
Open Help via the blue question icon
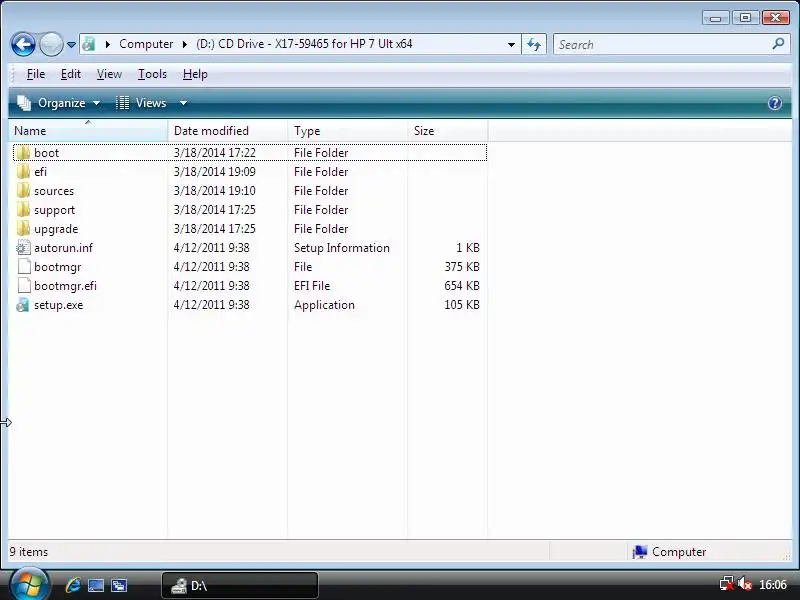point(774,103)
